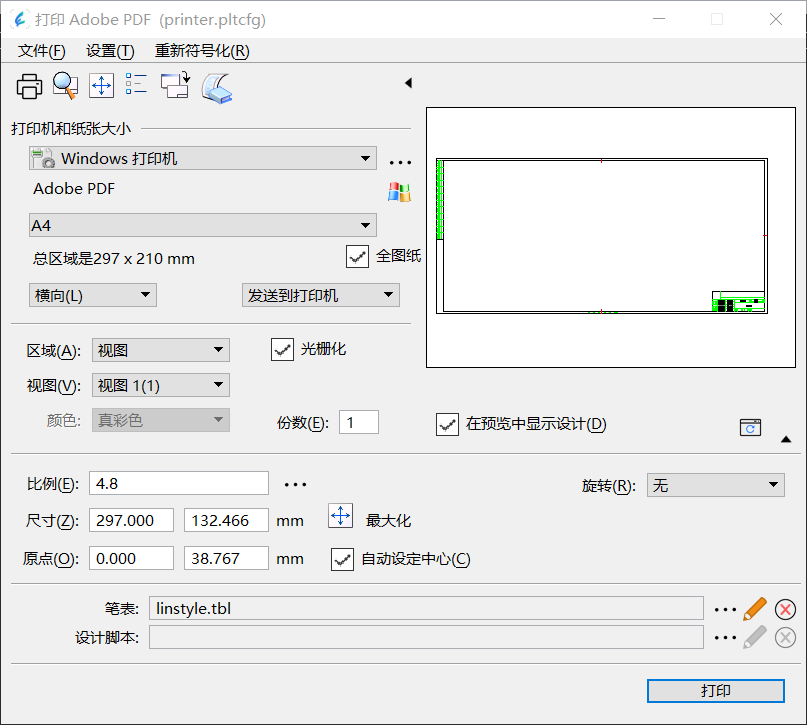Click the print preview drawing thumbnail
The image size is (807, 725).
tap(611, 237)
